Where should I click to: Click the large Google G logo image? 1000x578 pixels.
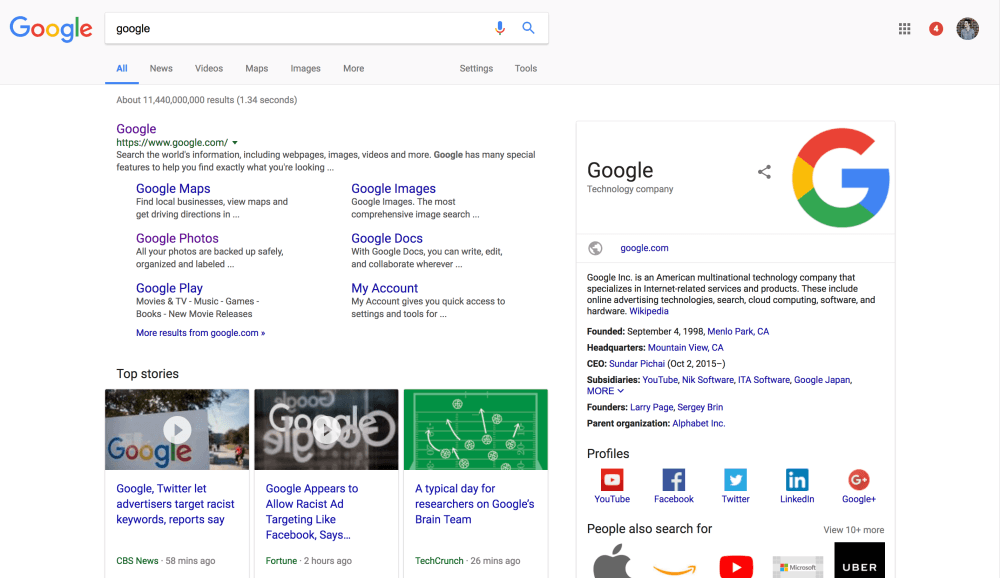(841, 177)
